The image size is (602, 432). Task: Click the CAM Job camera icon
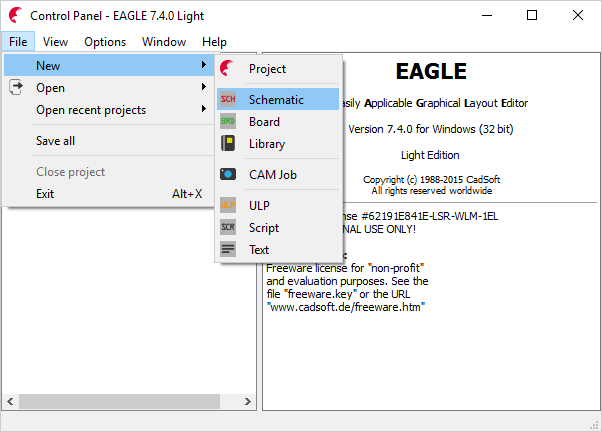click(228, 175)
